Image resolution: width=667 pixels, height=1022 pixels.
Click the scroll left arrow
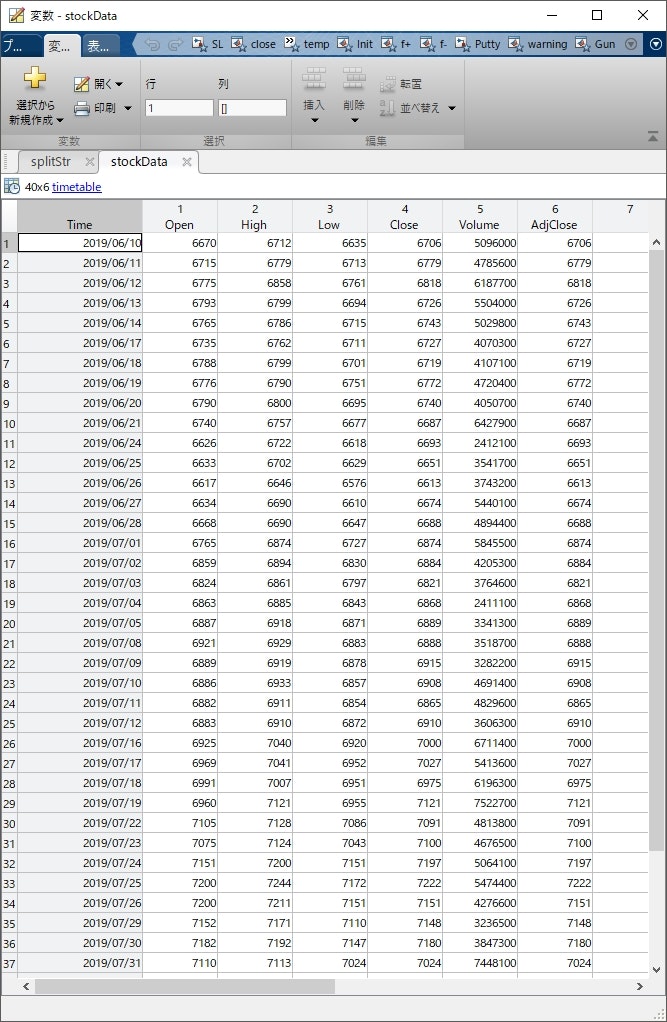[x=26, y=986]
